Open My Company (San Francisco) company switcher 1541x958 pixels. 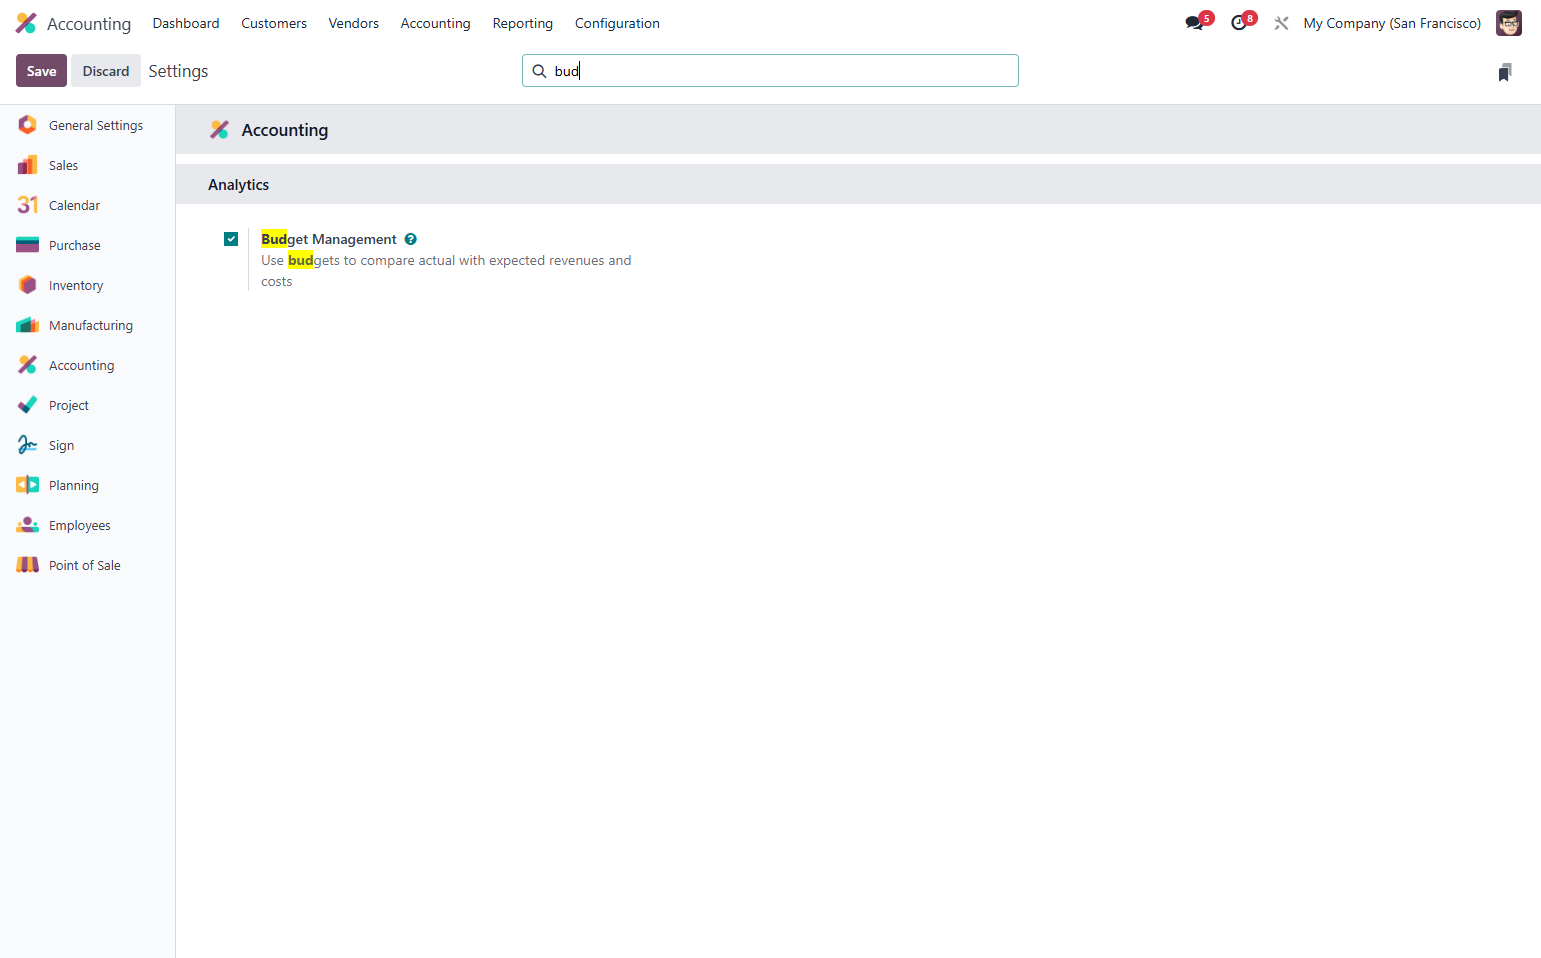pos(1392,23)
